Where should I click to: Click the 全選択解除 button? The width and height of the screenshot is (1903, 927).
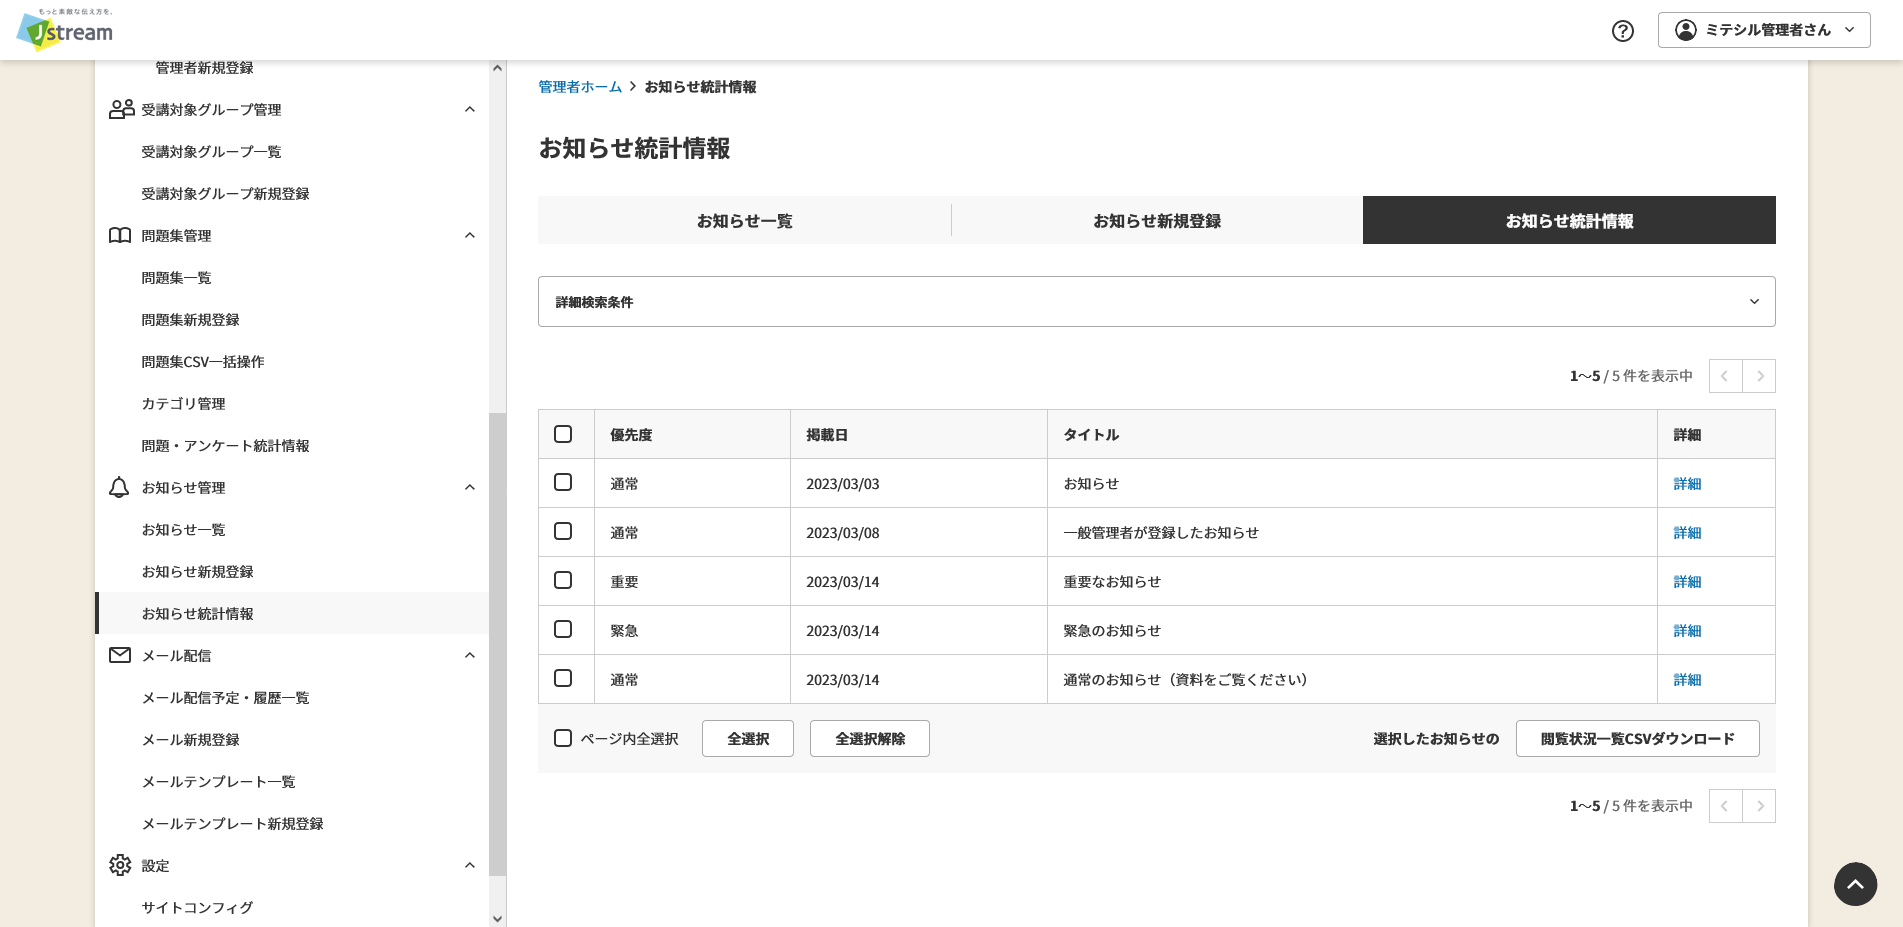pos(870,739)
